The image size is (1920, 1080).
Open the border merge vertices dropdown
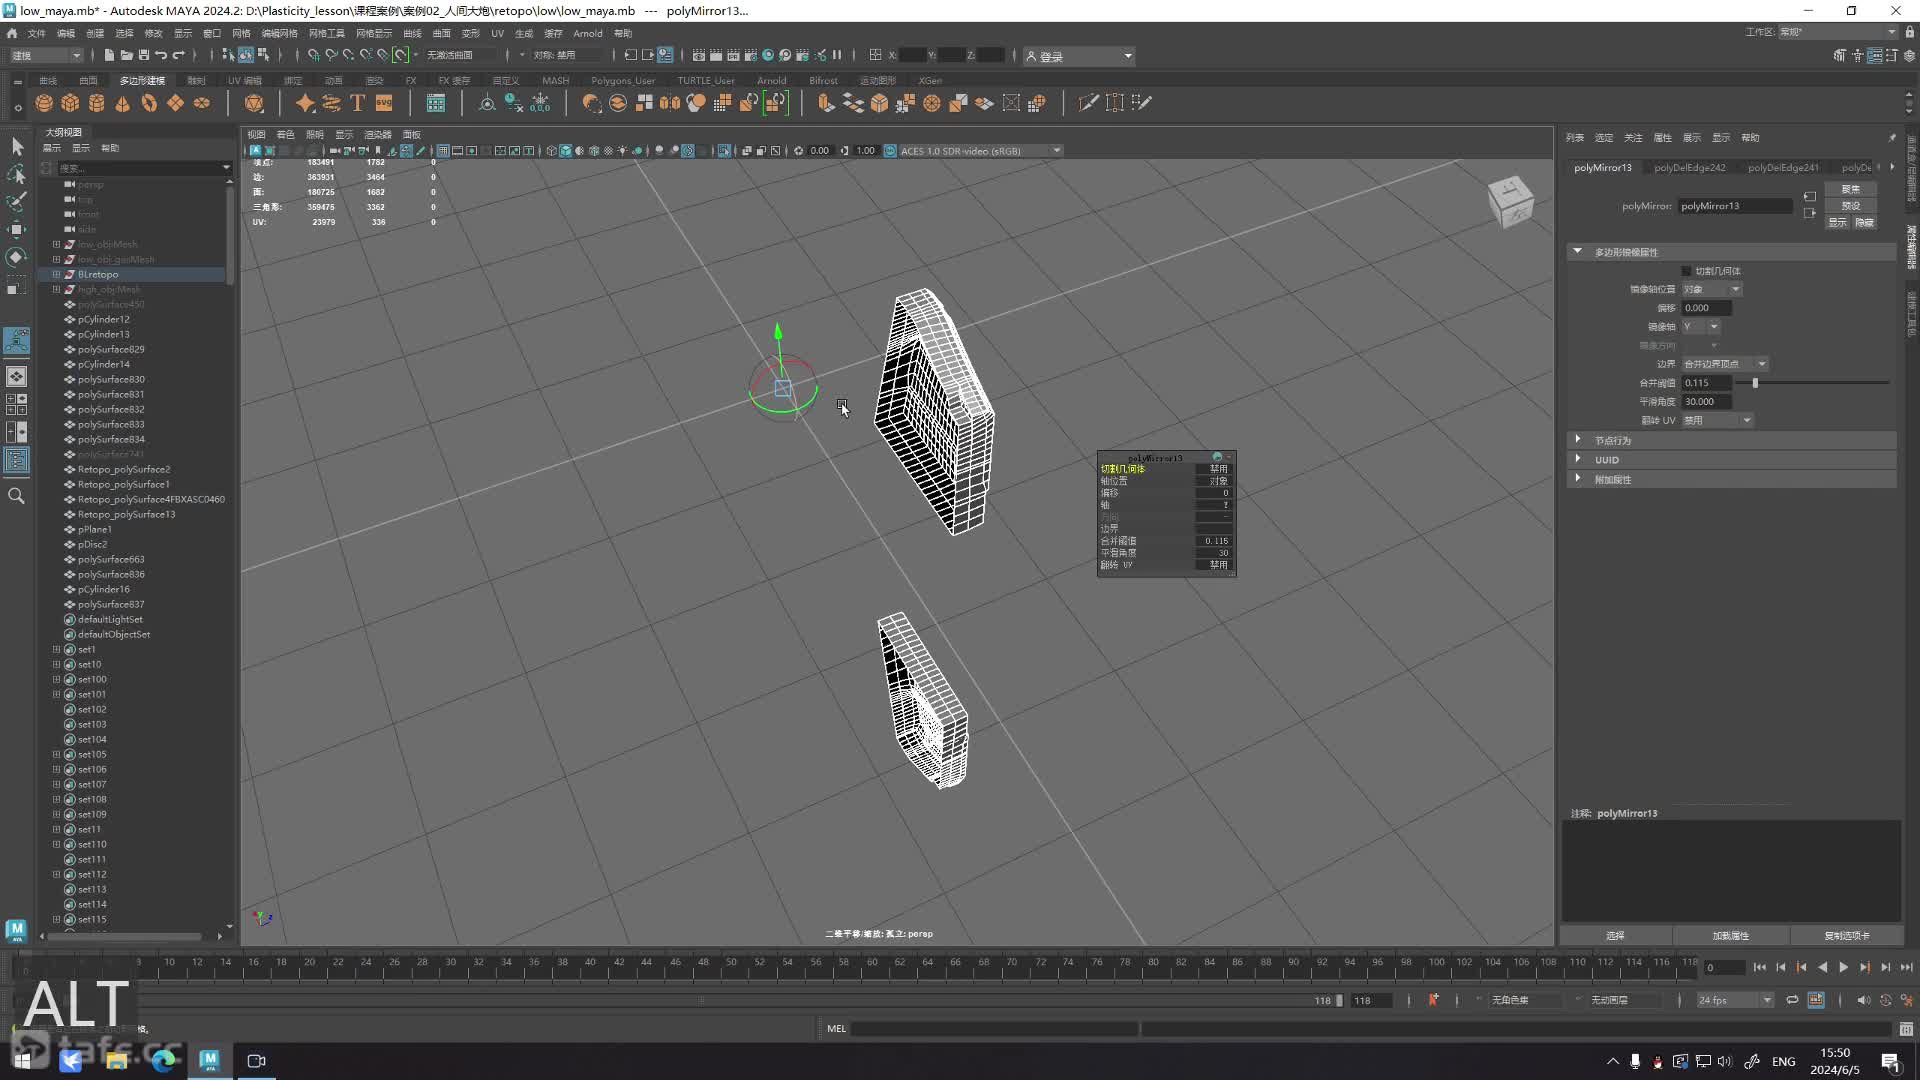coord(1725,364)
